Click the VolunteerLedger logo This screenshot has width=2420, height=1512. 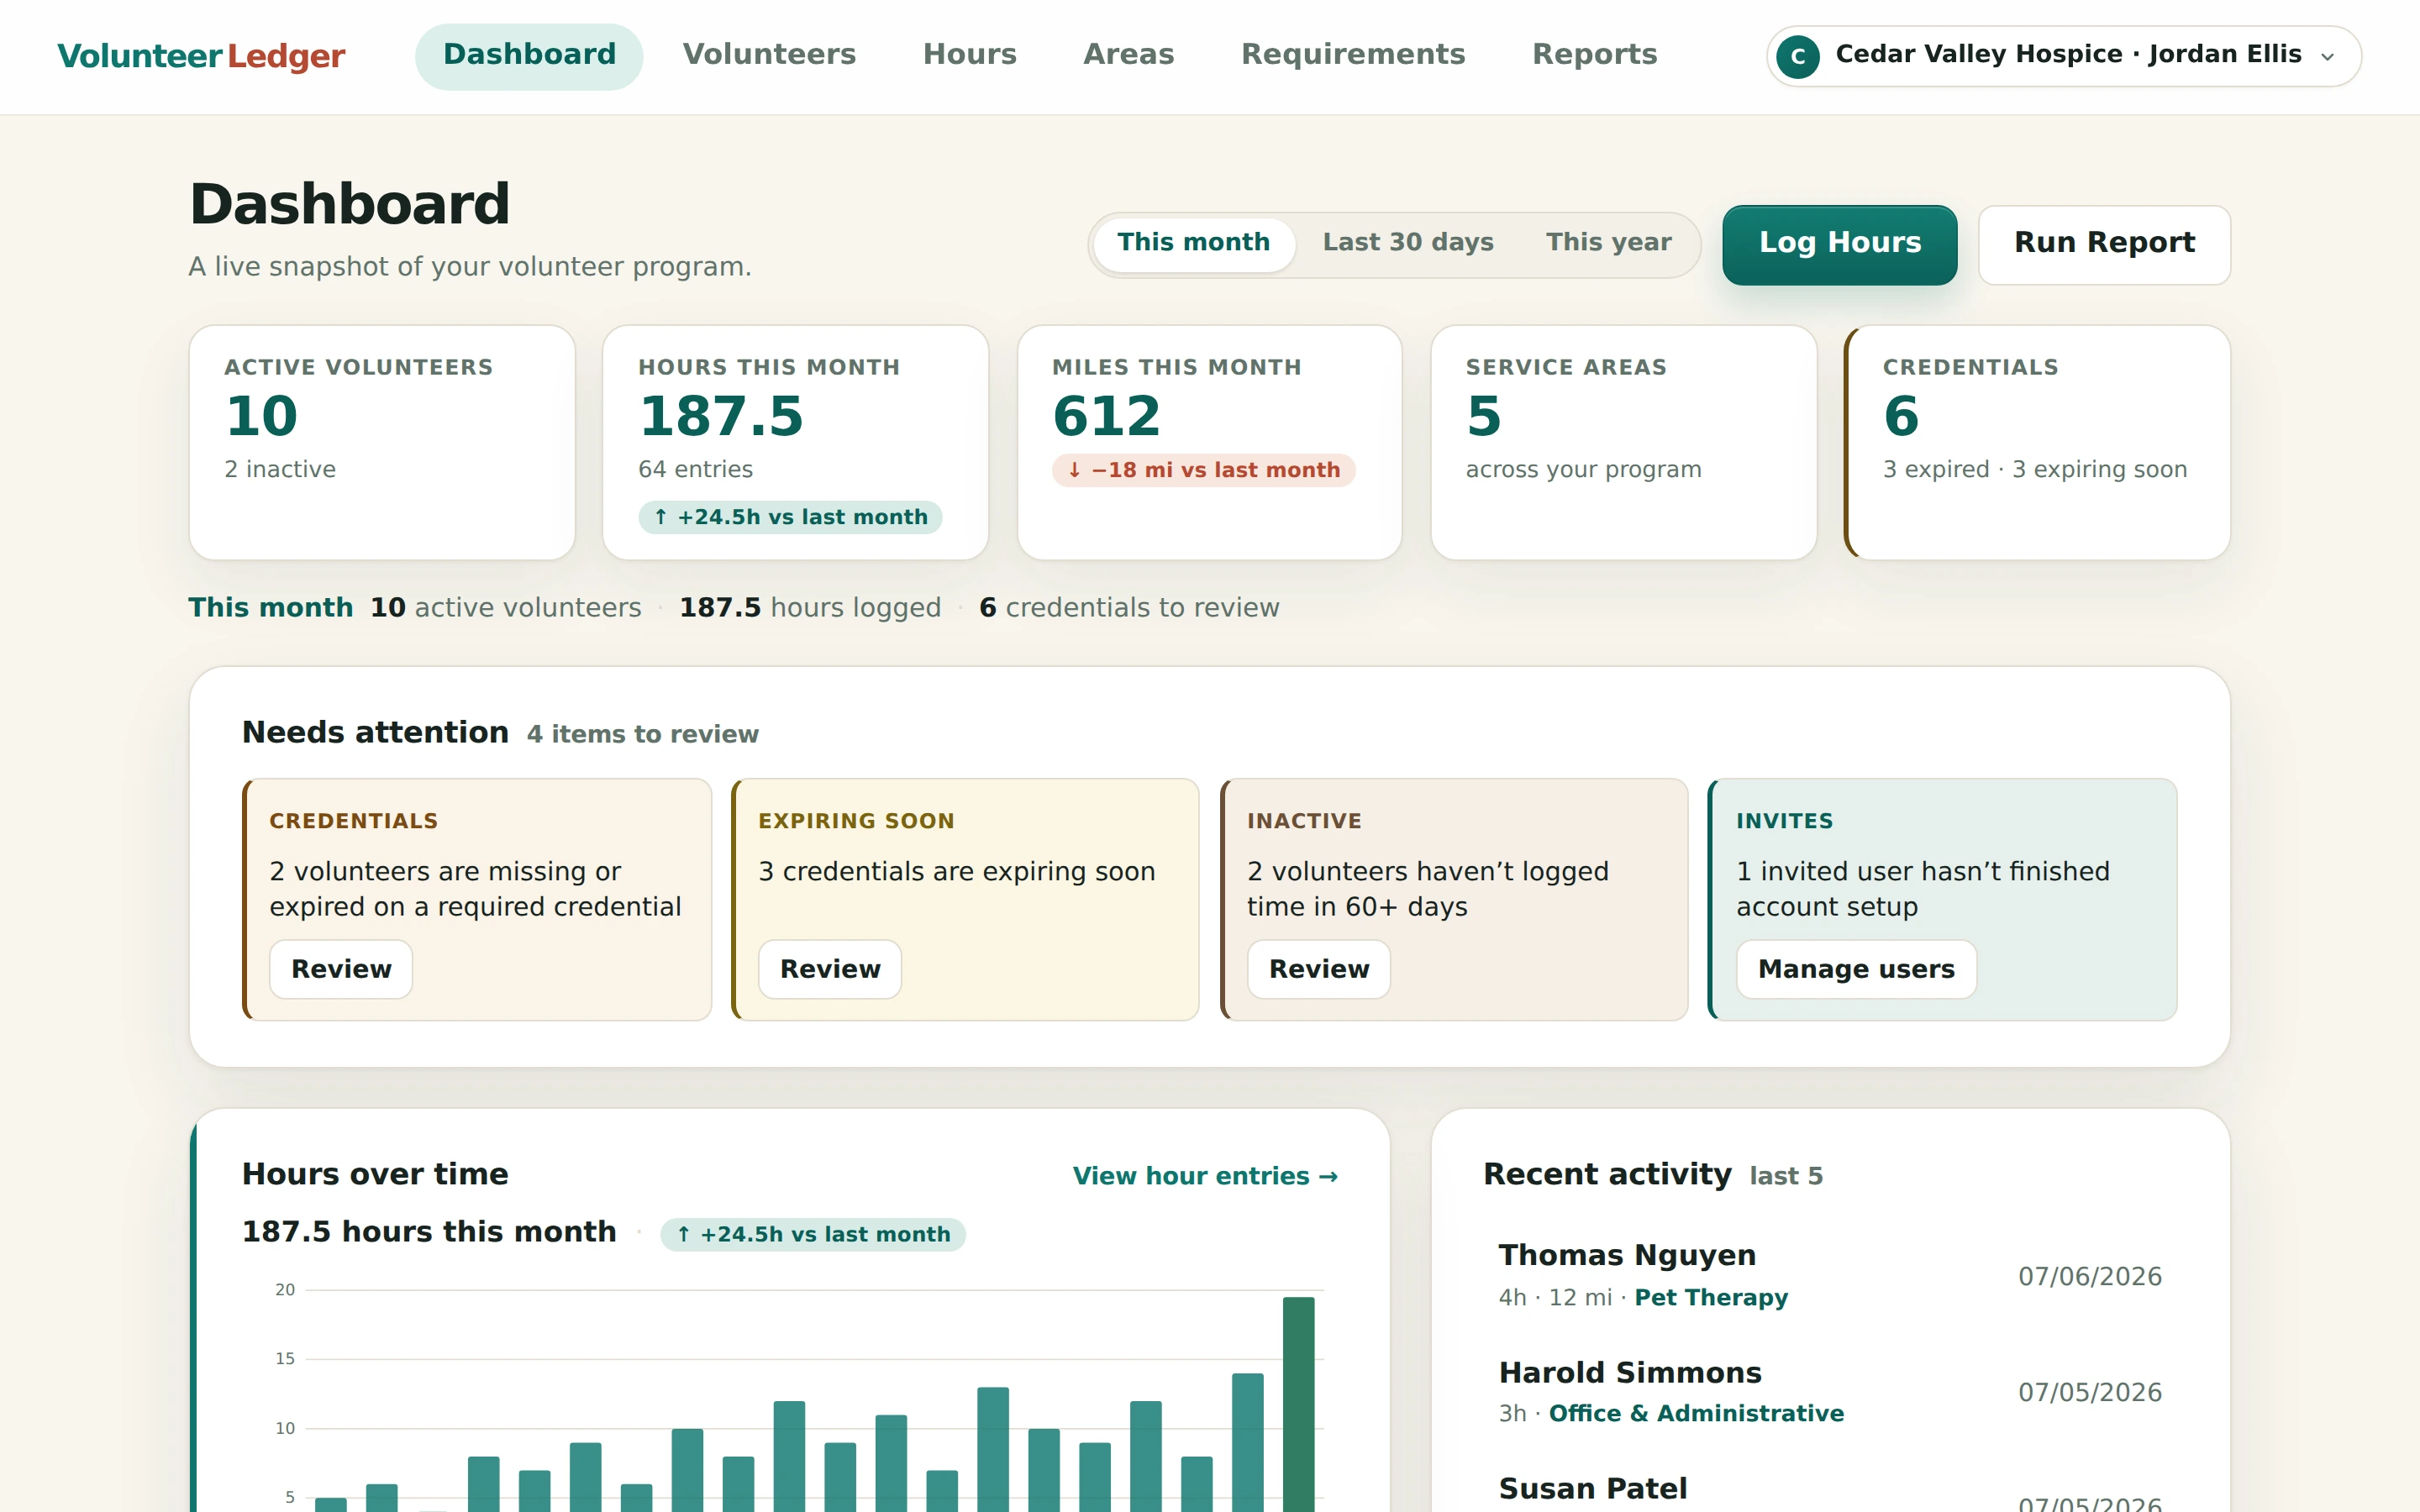[x=201, y=56]
